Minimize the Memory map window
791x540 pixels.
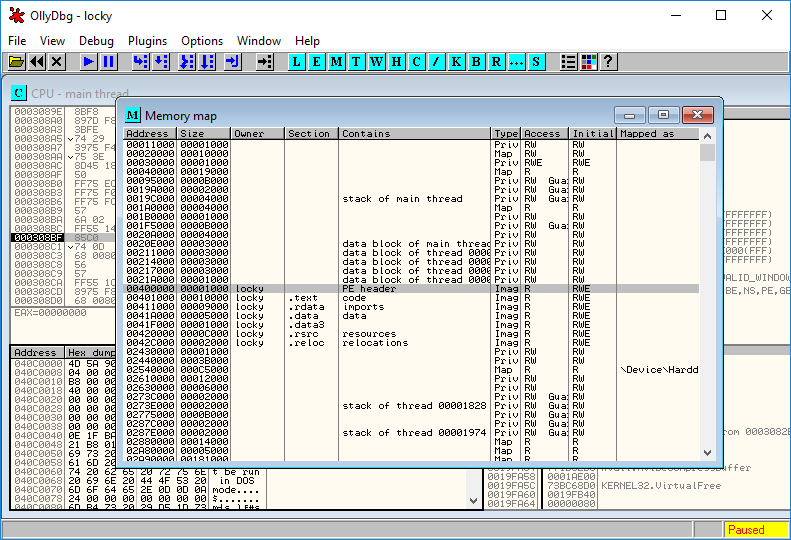tap(630, 115)
